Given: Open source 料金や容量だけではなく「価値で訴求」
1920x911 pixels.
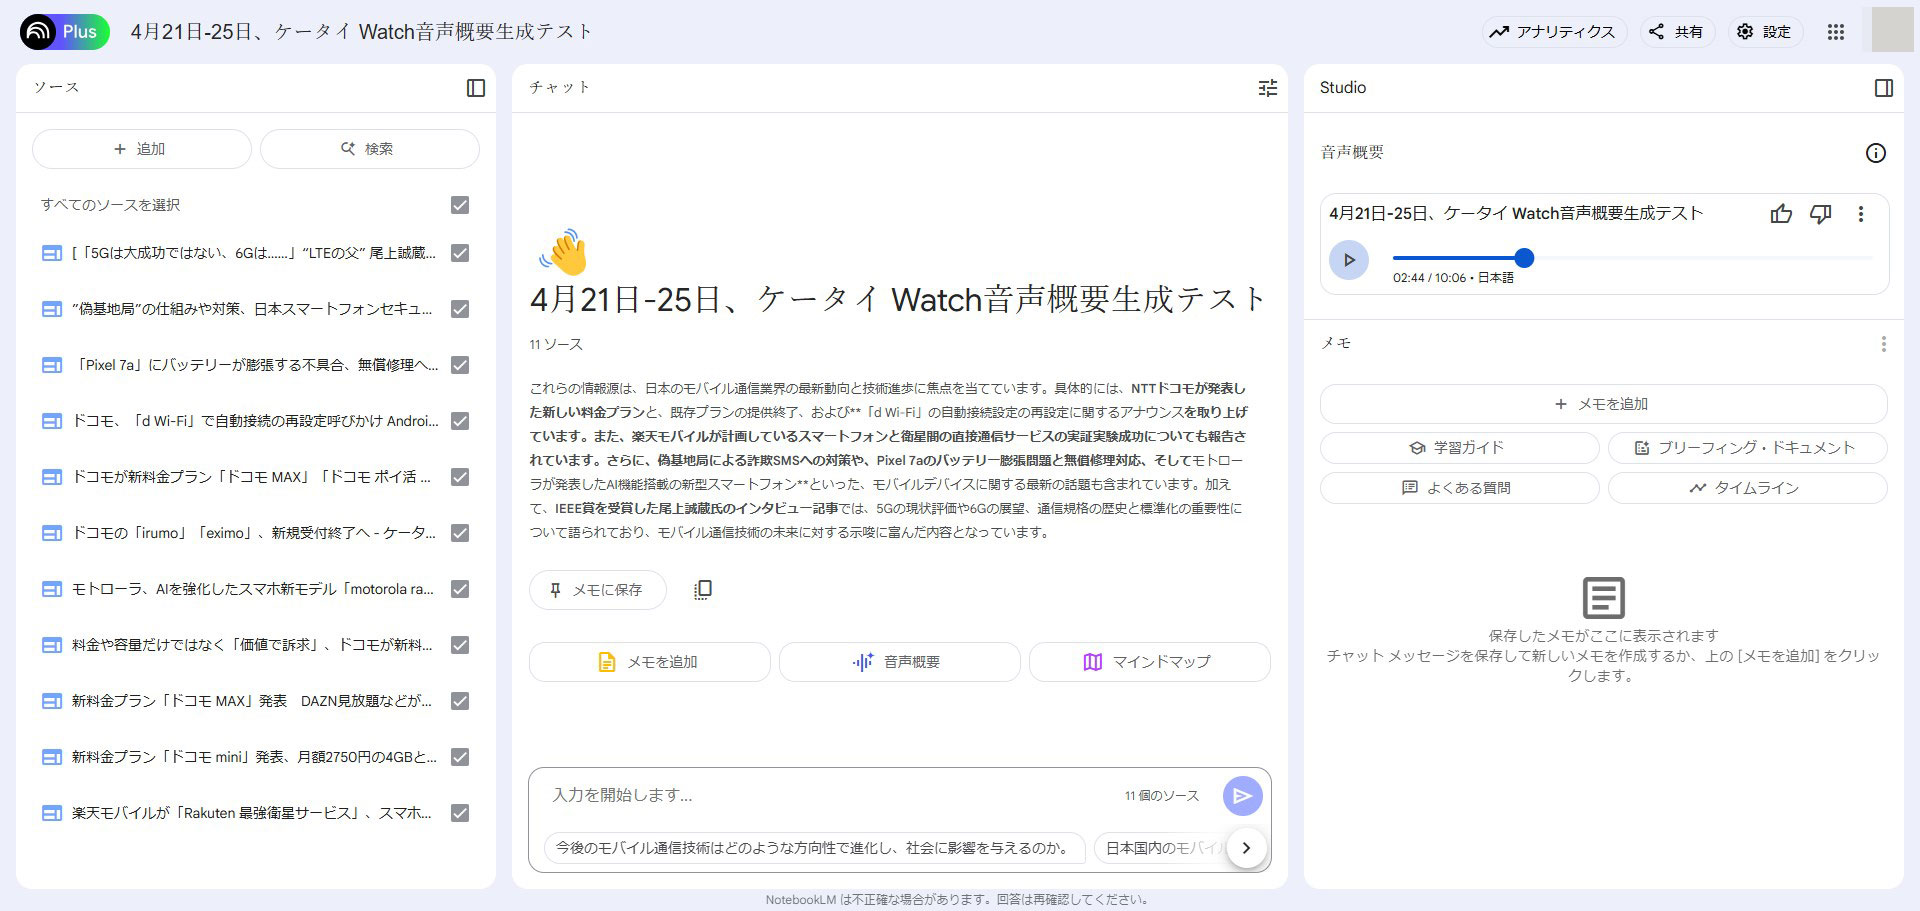Looking at the screenshot, I should [252, 645].
